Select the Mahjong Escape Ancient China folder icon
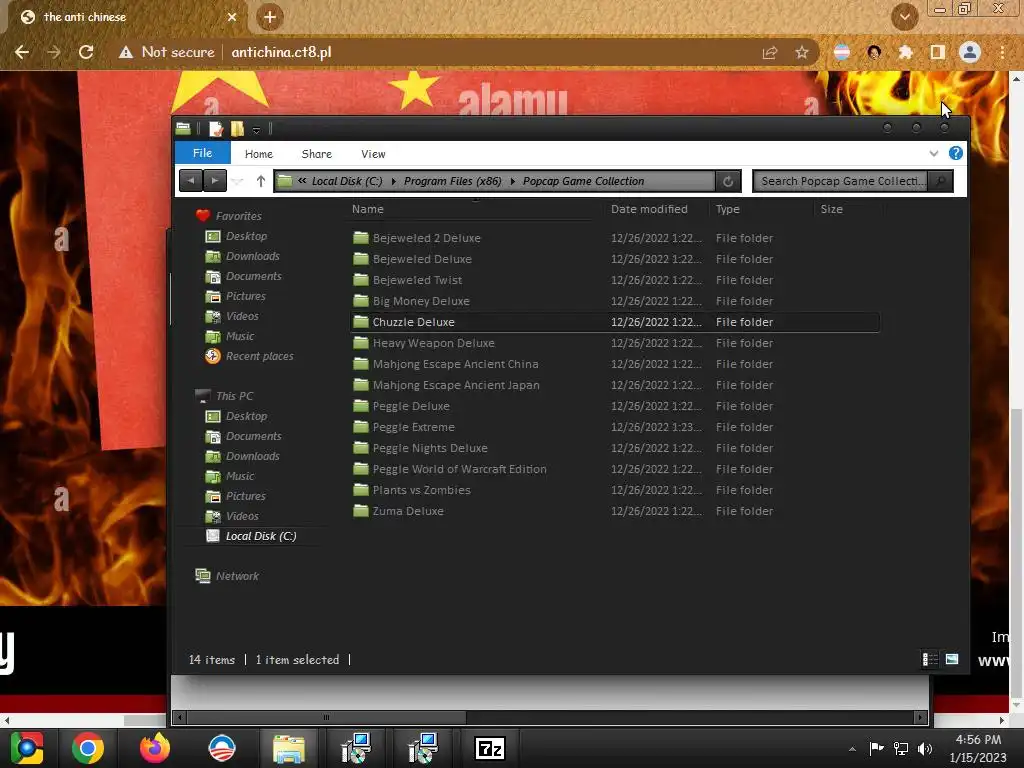Viewport: 1024px width, 768px height. (361, 364)
